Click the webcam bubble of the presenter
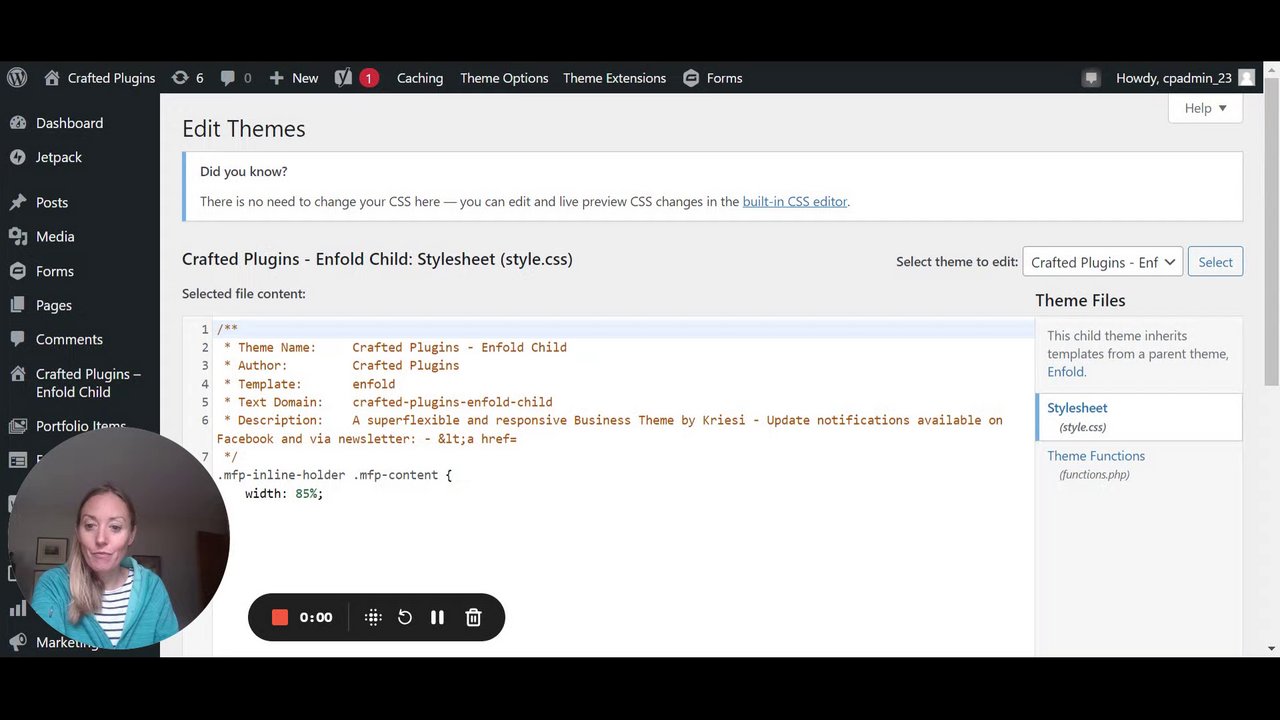Screen dimensions: 1280x720 coord(118,540)
